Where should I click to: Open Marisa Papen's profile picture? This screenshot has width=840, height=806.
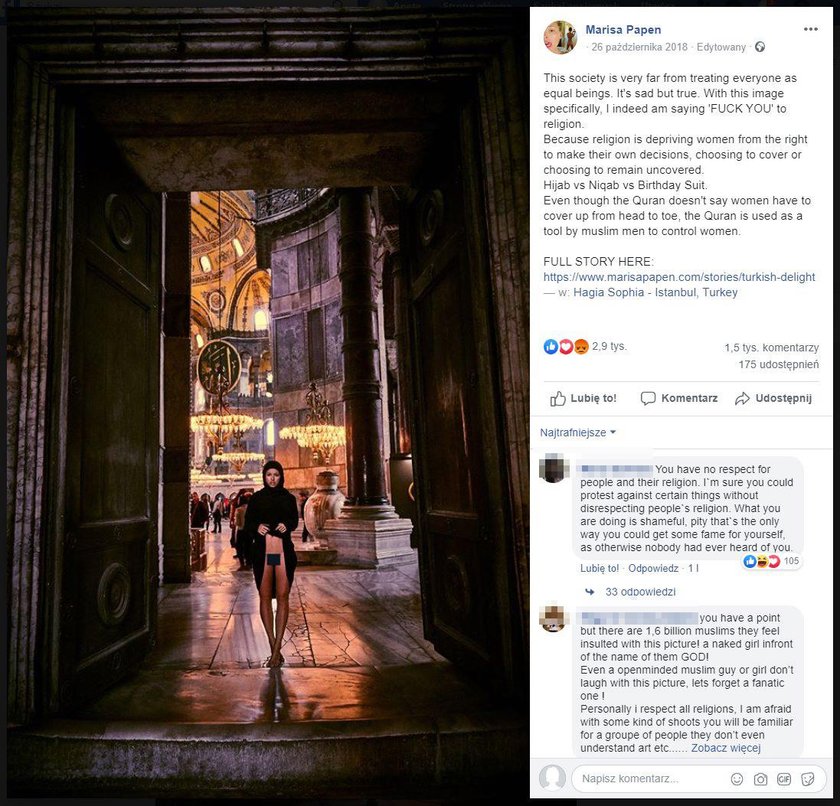(x=560, y=37)
